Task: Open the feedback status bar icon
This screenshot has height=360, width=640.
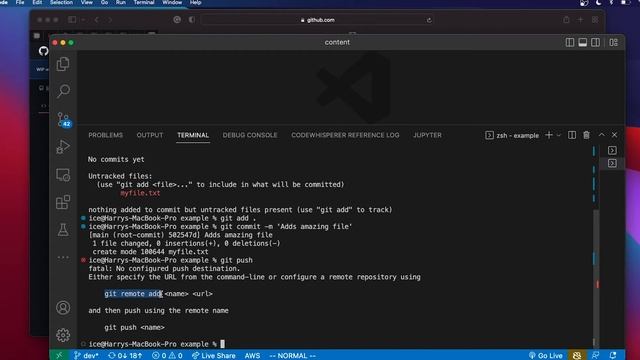Action: tap(596, 356)
